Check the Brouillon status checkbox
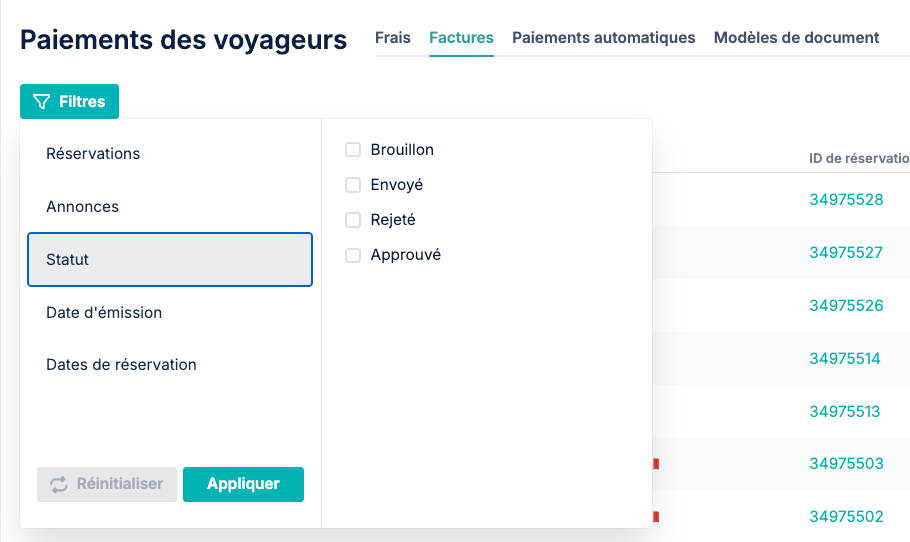The image size is (910, 542). [353, 150]
